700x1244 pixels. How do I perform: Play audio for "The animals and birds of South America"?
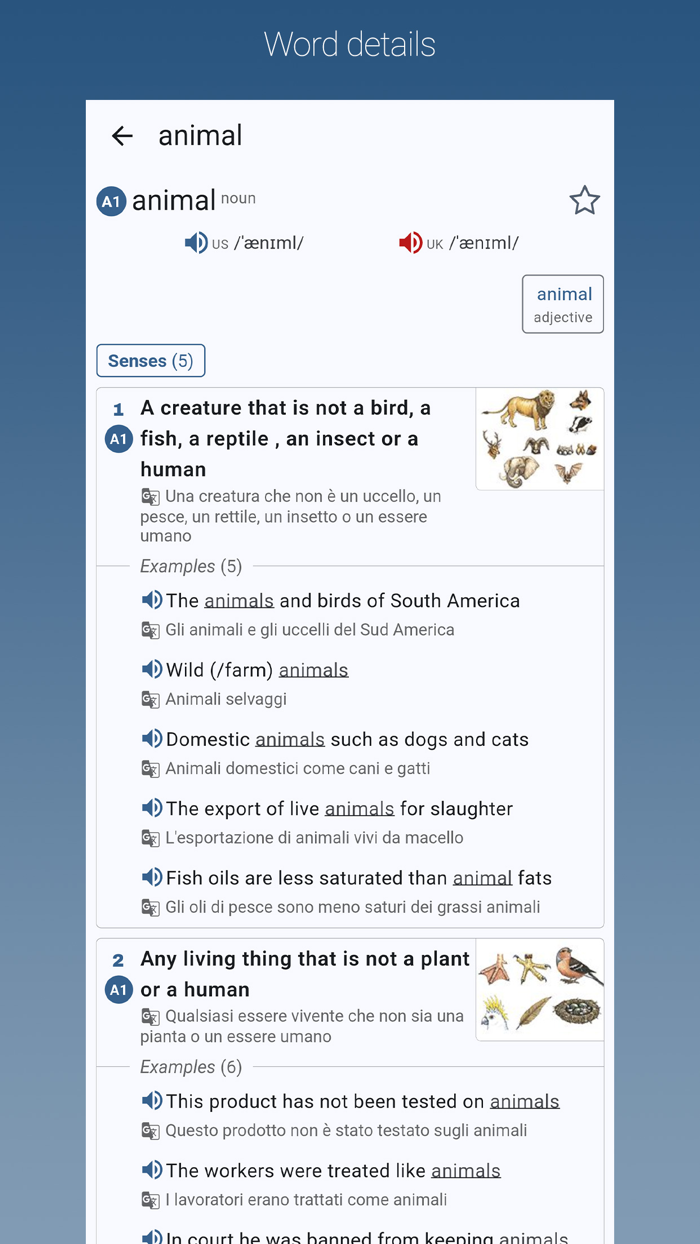[152, 598]
